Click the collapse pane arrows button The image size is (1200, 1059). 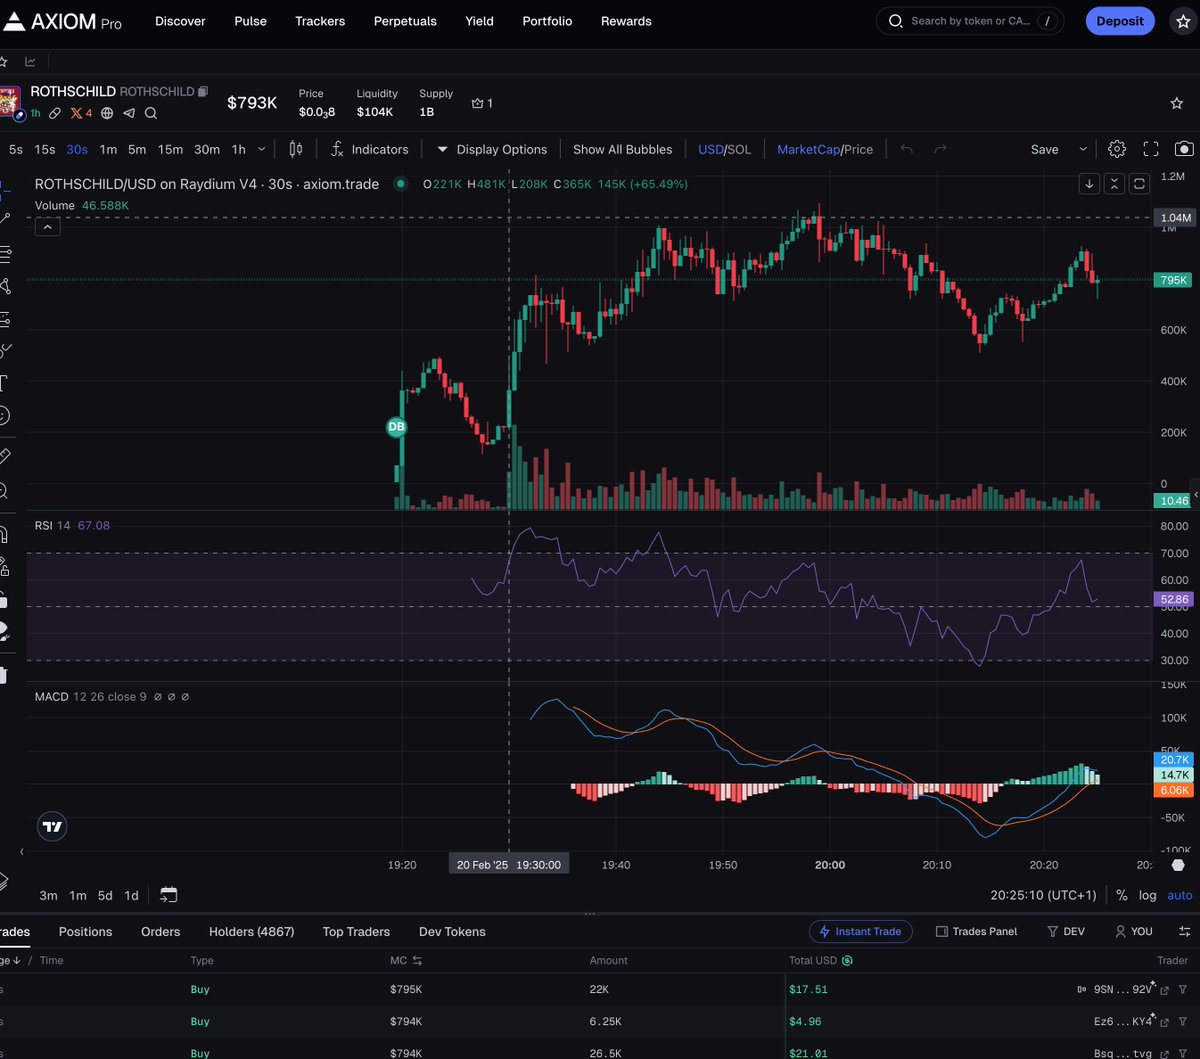click(x=1114, y=184)
